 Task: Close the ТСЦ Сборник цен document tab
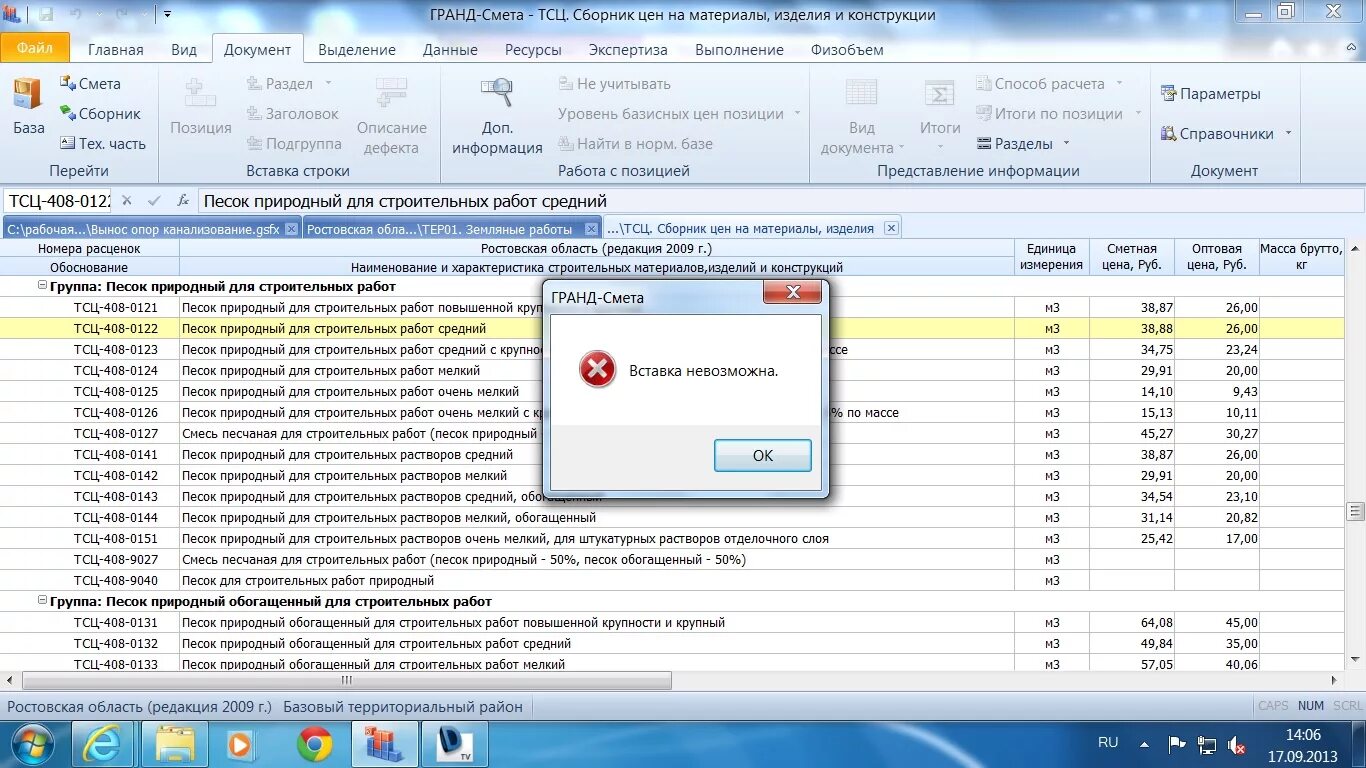(x=891, y=228)
